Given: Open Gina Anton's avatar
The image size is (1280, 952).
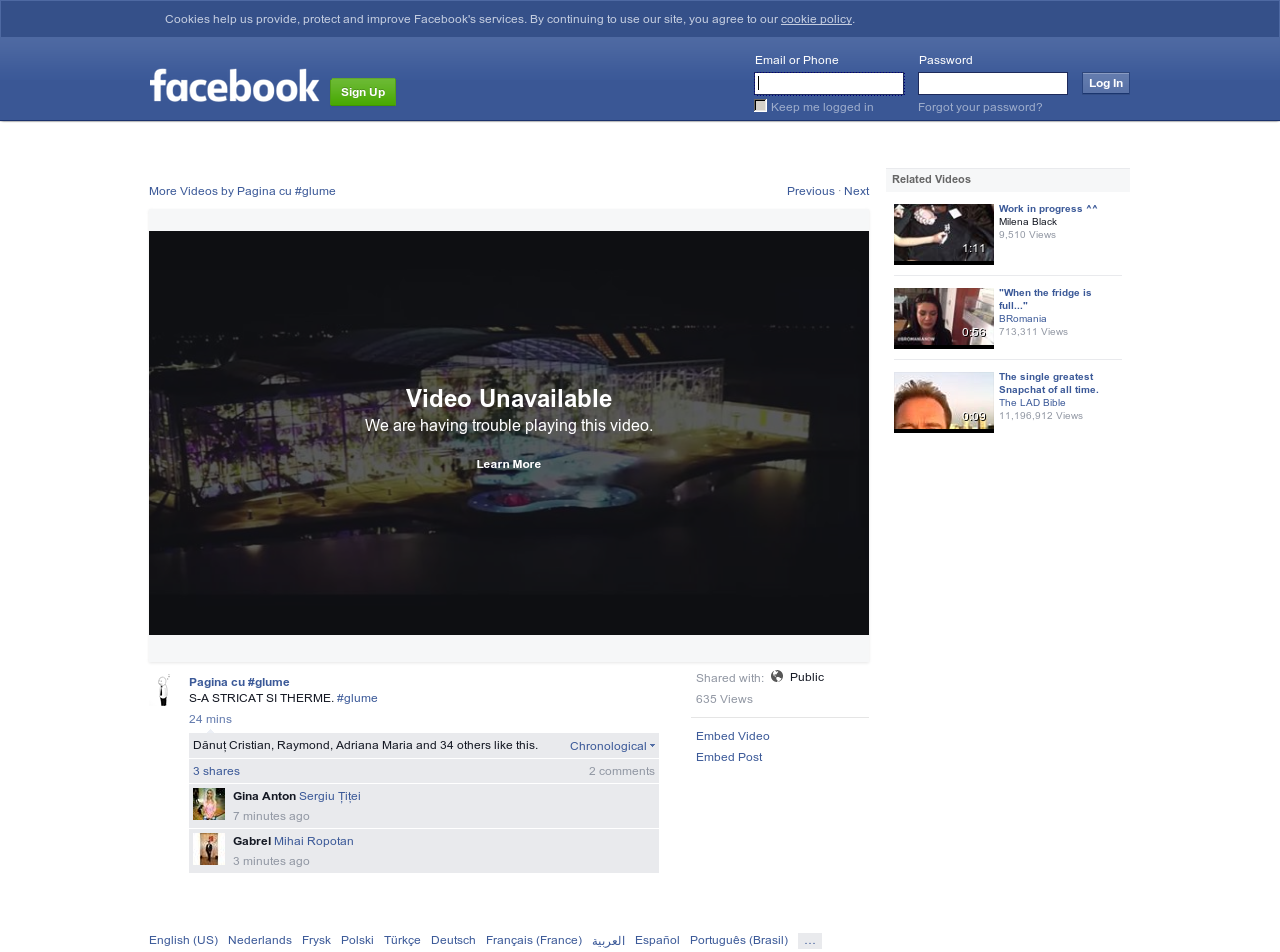Looking at the screenshot, I should coord(209,804).
